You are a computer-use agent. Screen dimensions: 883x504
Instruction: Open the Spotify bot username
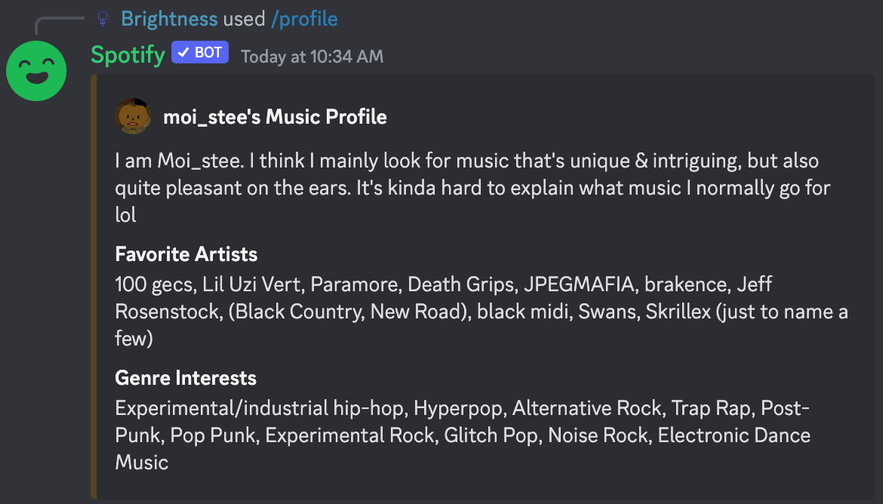[x=128, y=55]
